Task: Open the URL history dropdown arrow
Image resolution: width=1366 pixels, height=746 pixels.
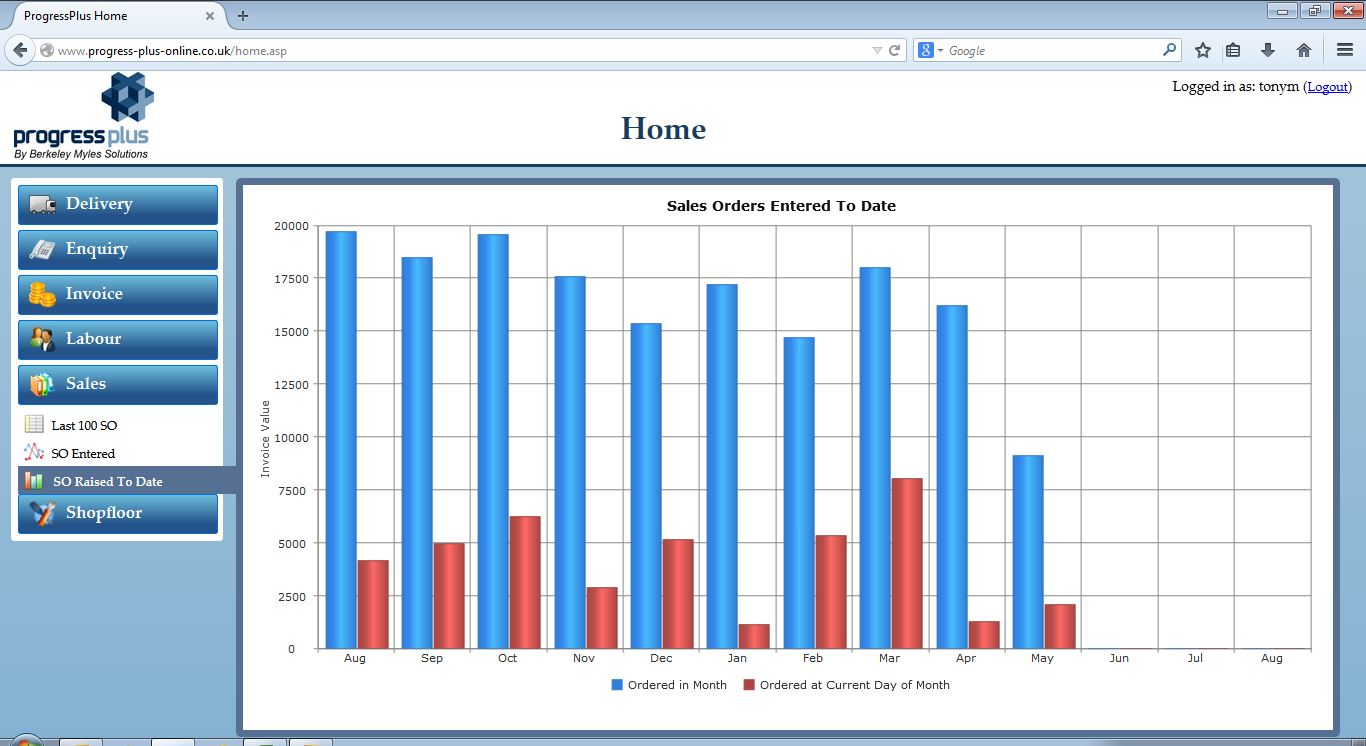Action: point(877,50)
